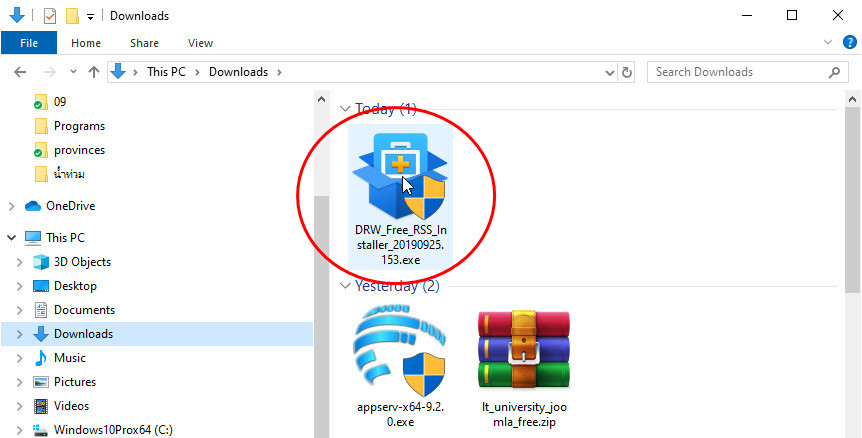Viewport: 862px width, 438px height.
Task: Click the Refresh button beside address bar
Action: [x=627, y=72]
